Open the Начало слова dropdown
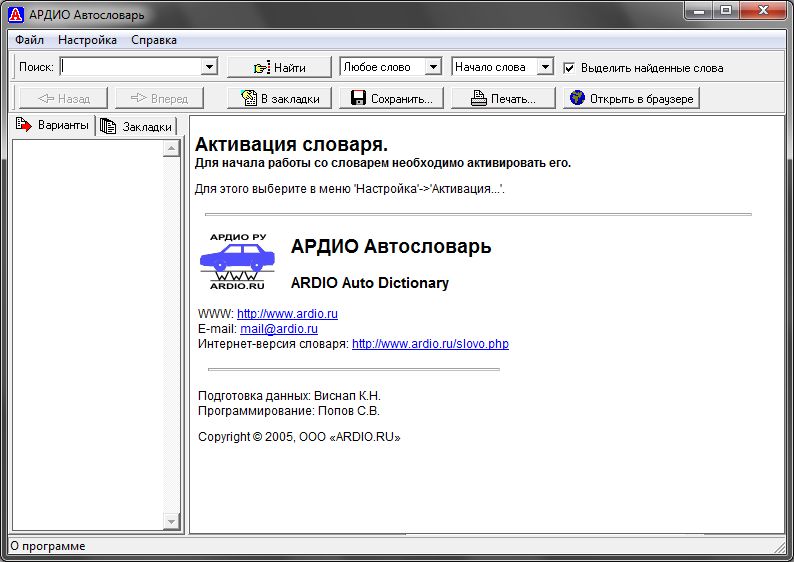794x562 pixels. tap(545, 66)
